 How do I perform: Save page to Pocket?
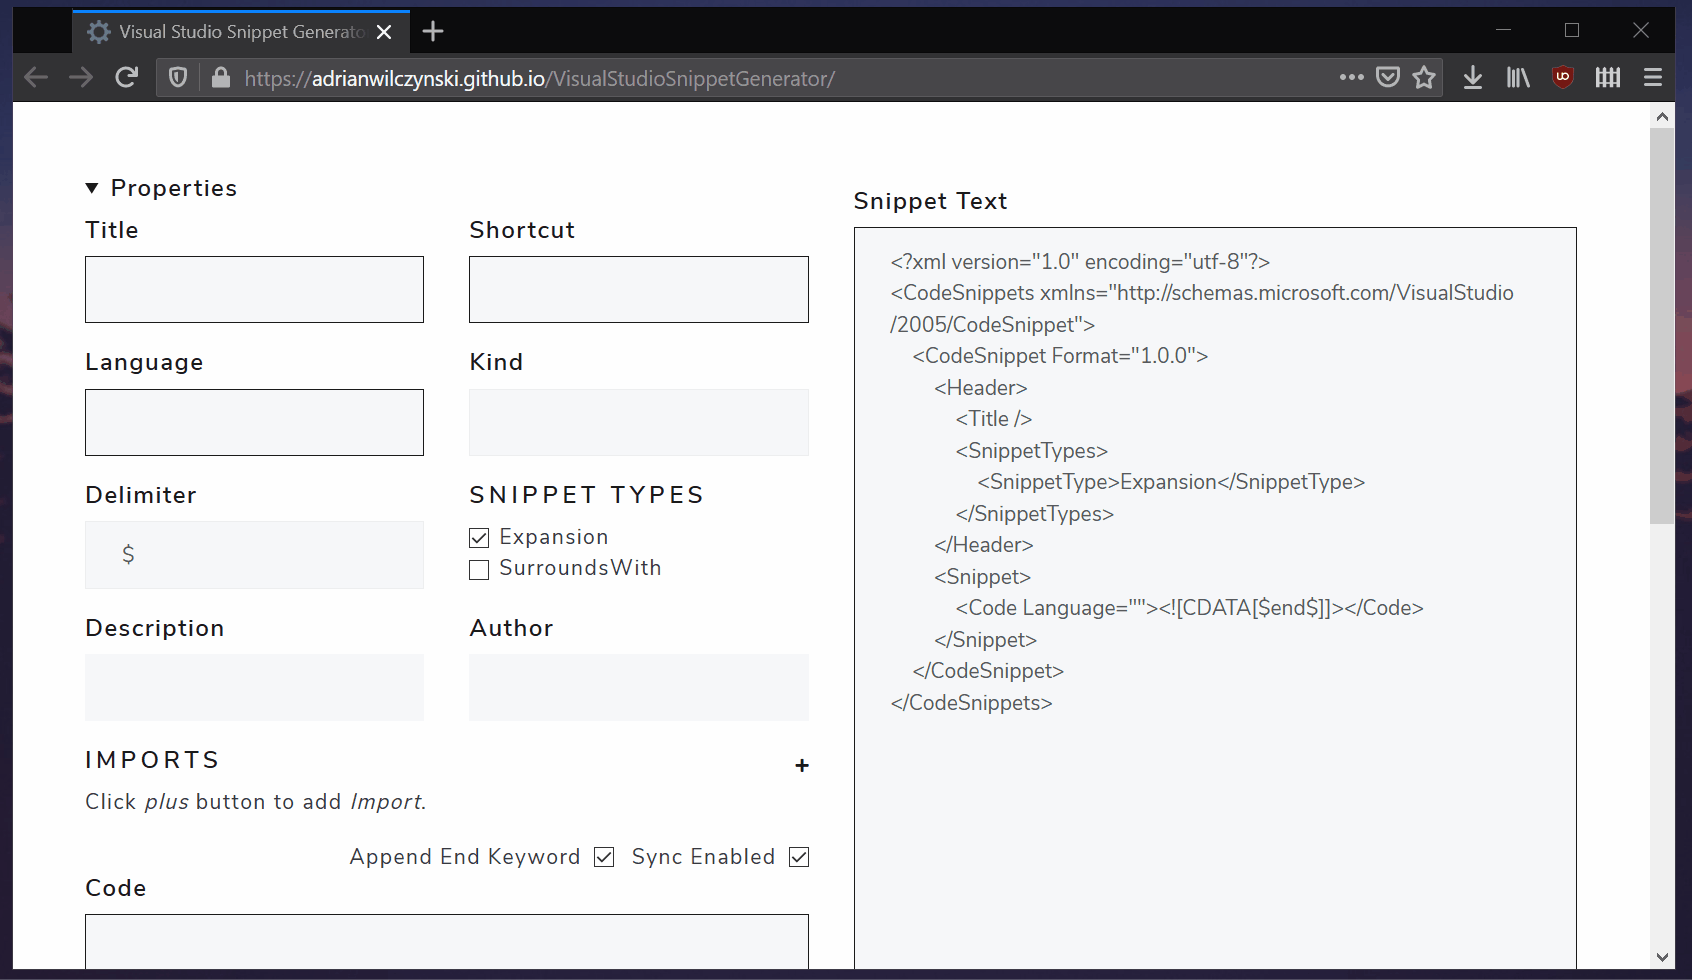pos(1388,77)
